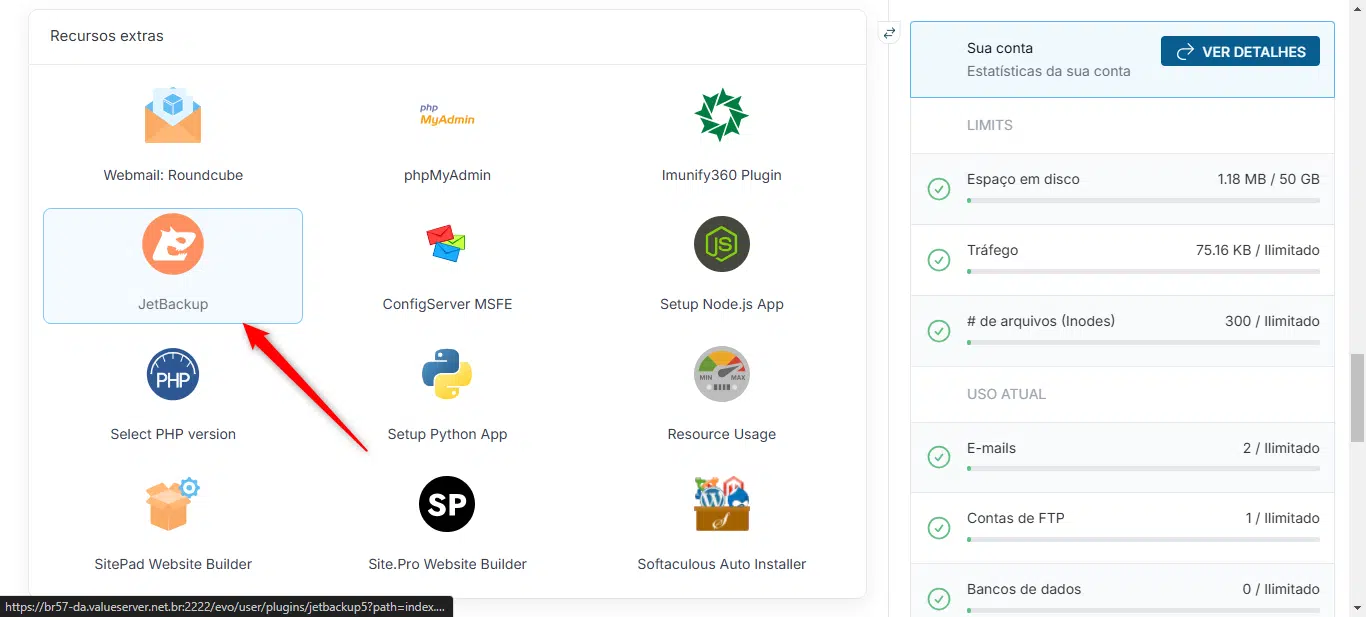Open the Softaculous Auto Installer icon

[721, 504]
